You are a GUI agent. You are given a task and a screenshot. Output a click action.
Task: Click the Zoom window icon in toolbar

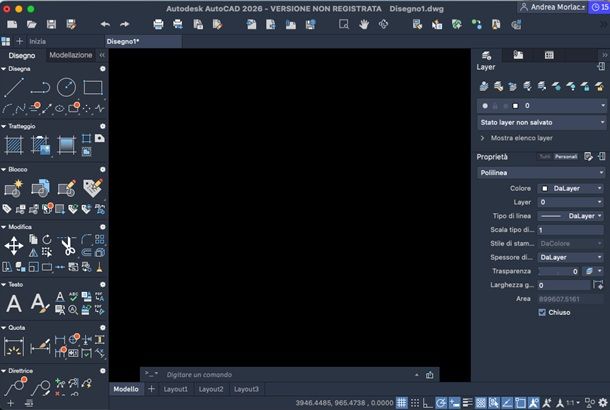[x=344, y=25]
